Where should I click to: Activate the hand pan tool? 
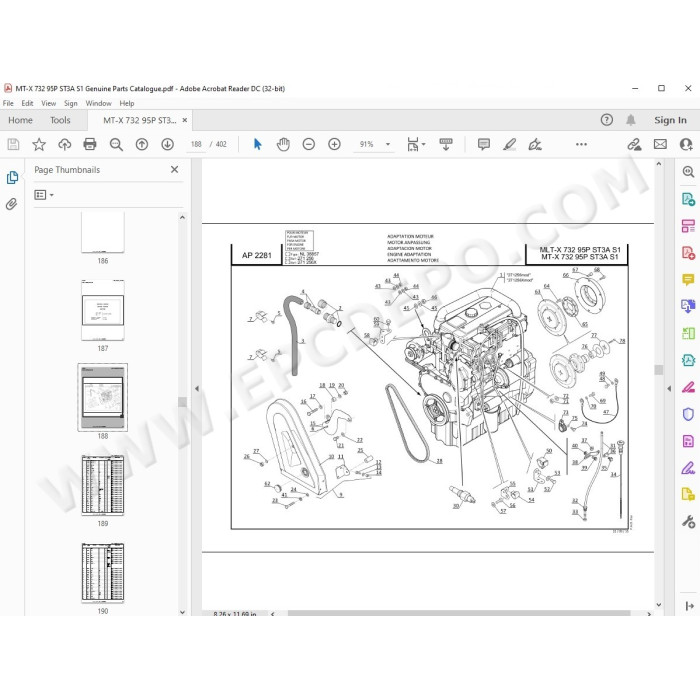click(x=283, y=144)
